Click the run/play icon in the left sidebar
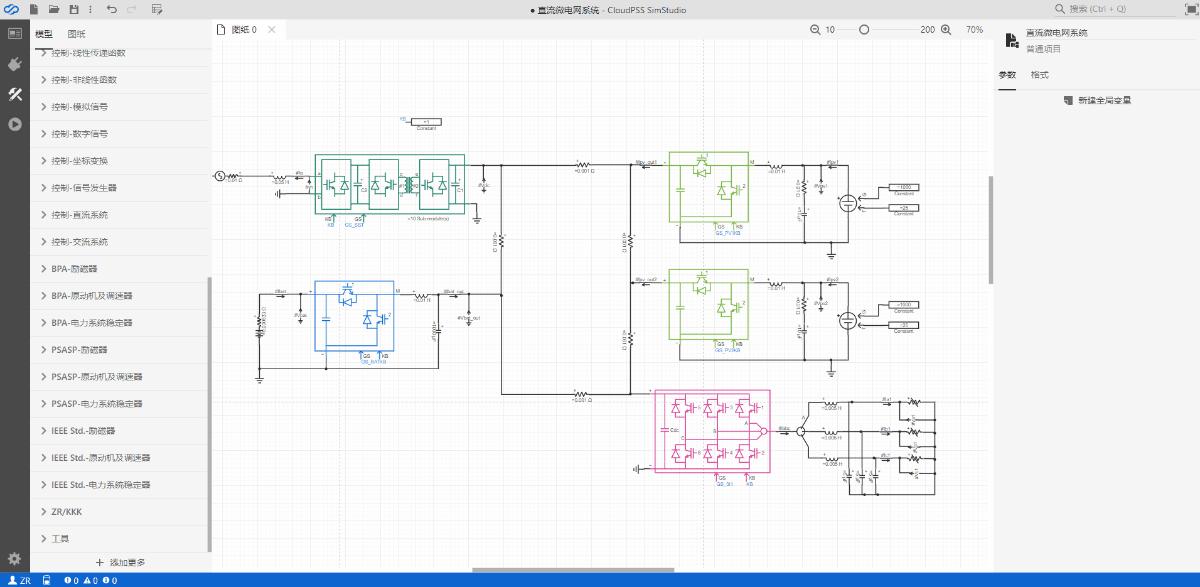The width and height of the screenshot is (1200, 587). tap(16, 125)
